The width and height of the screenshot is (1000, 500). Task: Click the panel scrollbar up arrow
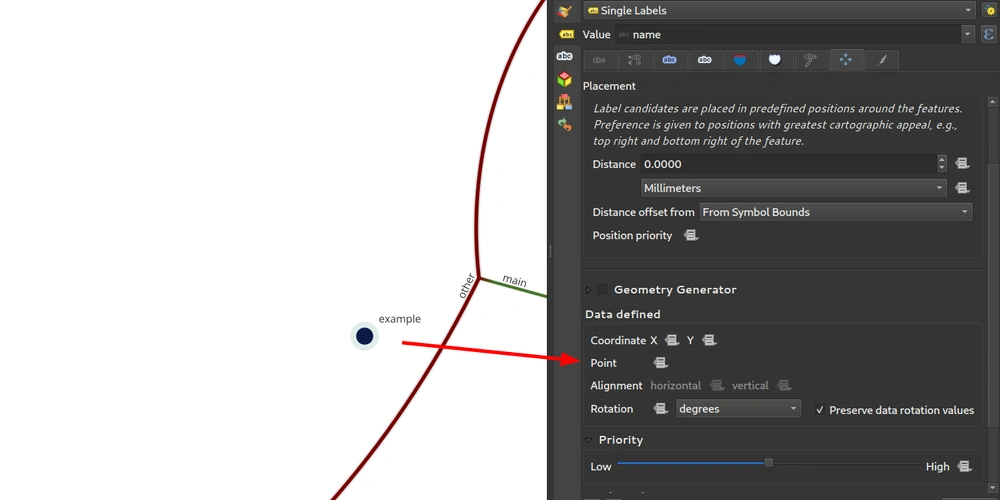pyautogui.click(x=992, y=102)
